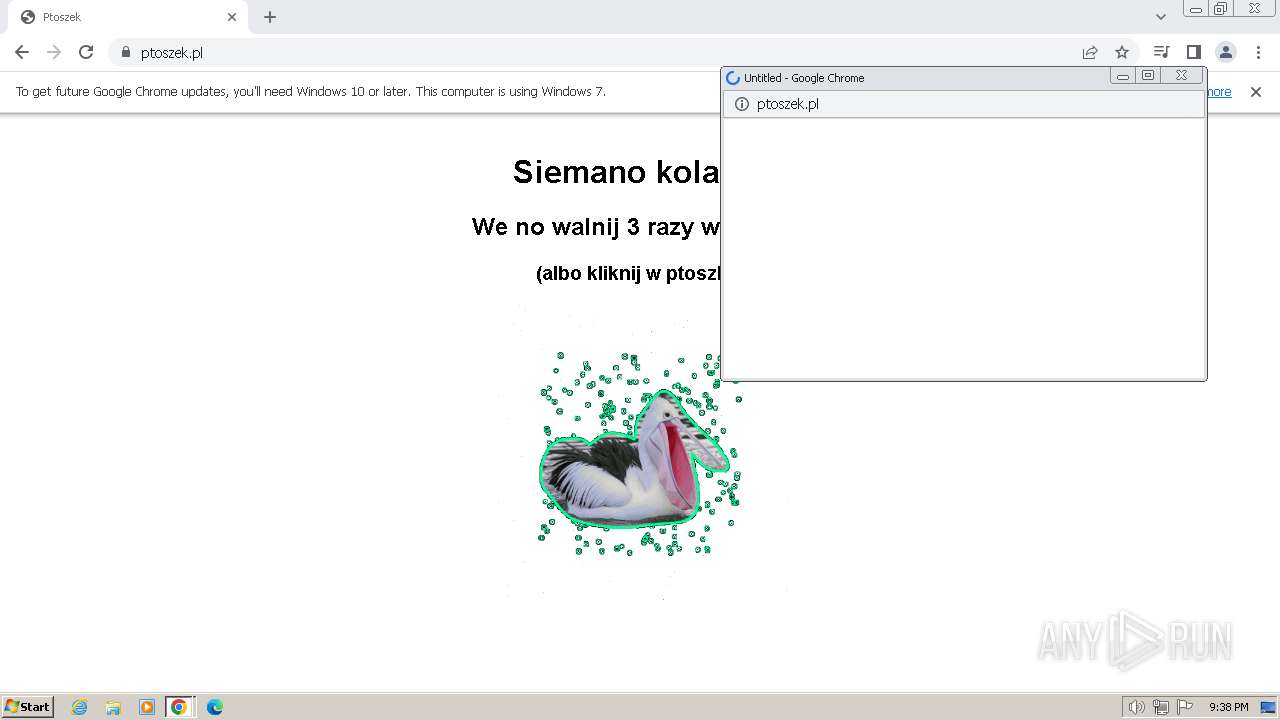The height and width of the screenshot is (720, 1280).
Task: Go forward in browser history
Action: point(54,52)
